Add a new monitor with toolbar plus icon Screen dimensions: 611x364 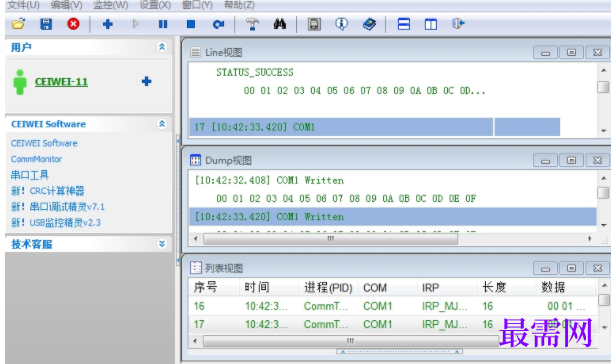(x=108, y=24)
